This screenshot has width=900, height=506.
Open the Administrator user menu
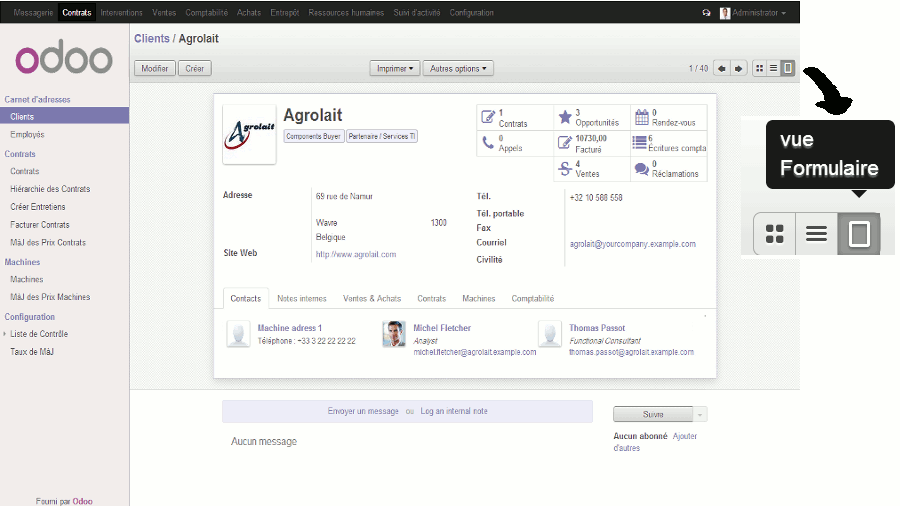(753, 13)
